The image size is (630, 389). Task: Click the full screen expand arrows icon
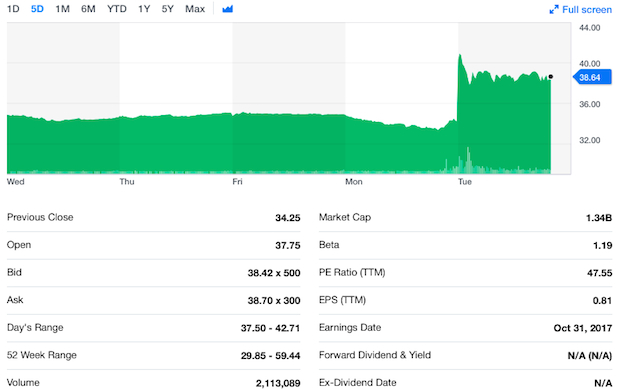click(x=554, y=10)
